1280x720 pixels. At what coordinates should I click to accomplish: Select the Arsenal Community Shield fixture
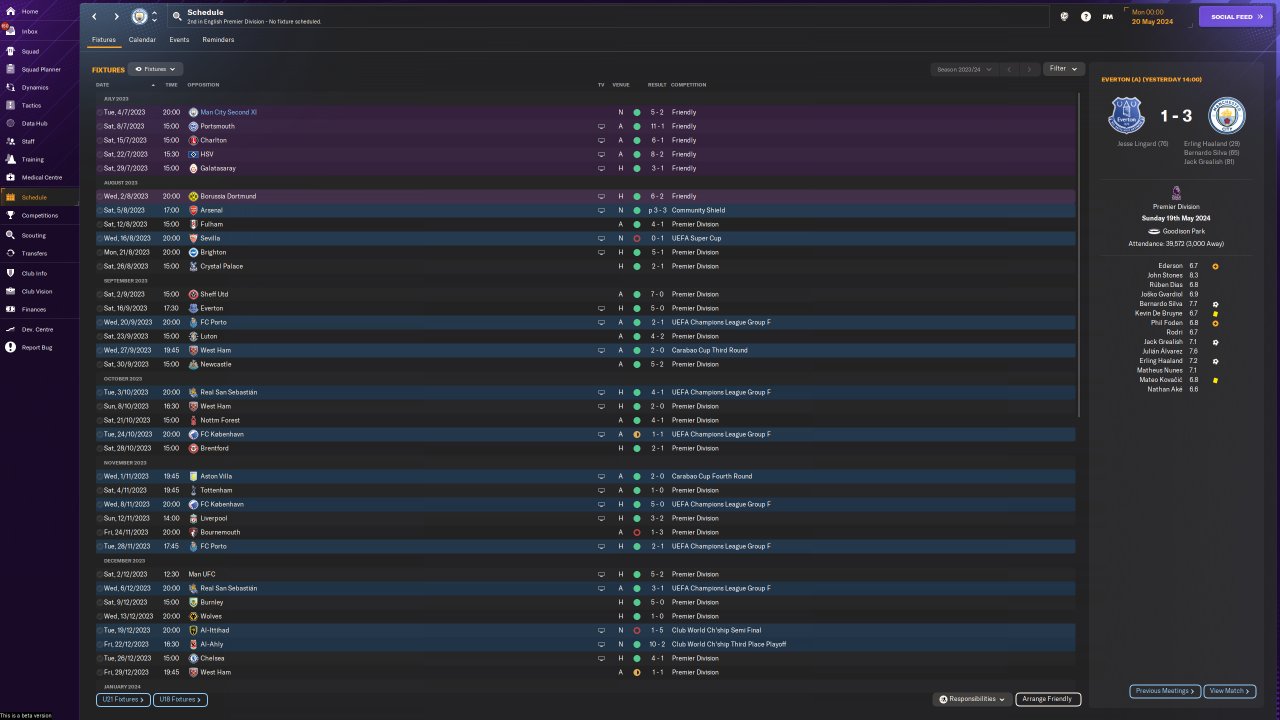[586, 210]
